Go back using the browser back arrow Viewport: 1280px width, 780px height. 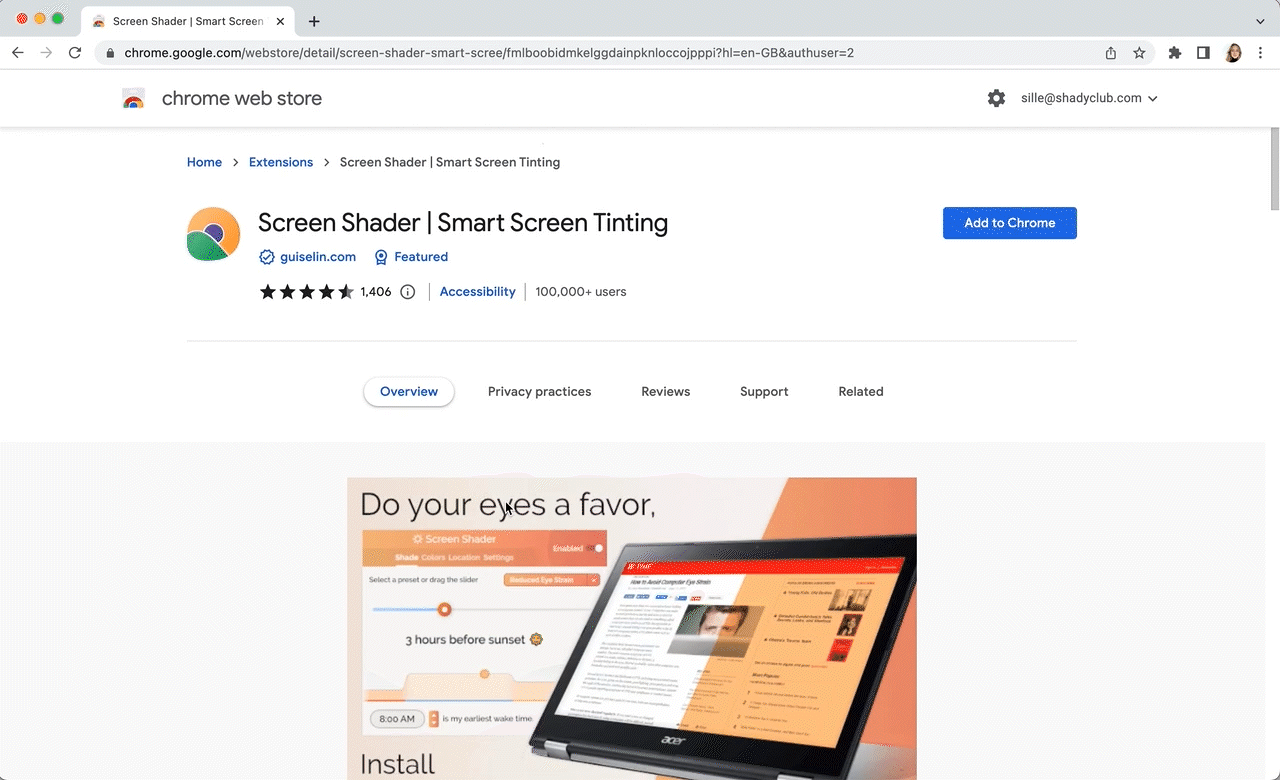pos(18,53)
